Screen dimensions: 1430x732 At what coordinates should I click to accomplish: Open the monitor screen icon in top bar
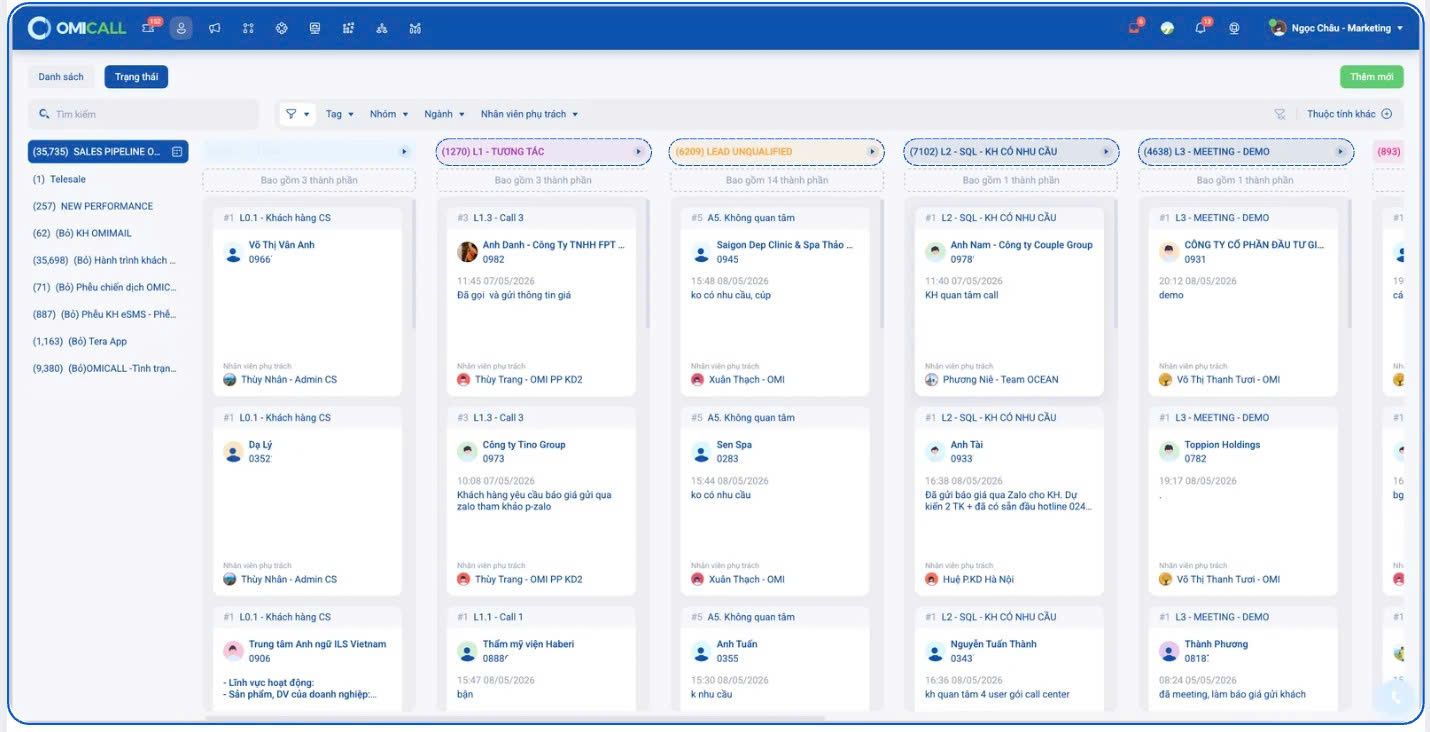click(x=315, y=28)
